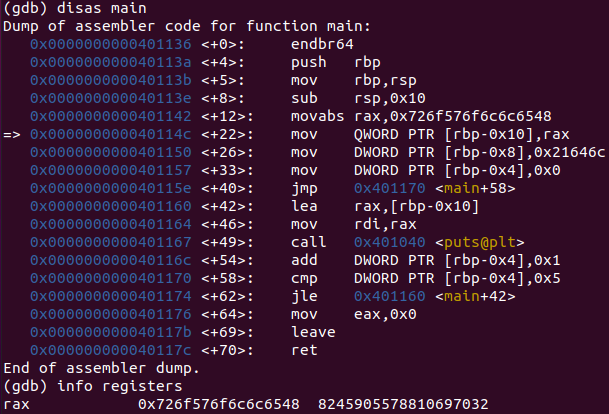Select the 0x21646c immediate value

[x=569, y=152]
